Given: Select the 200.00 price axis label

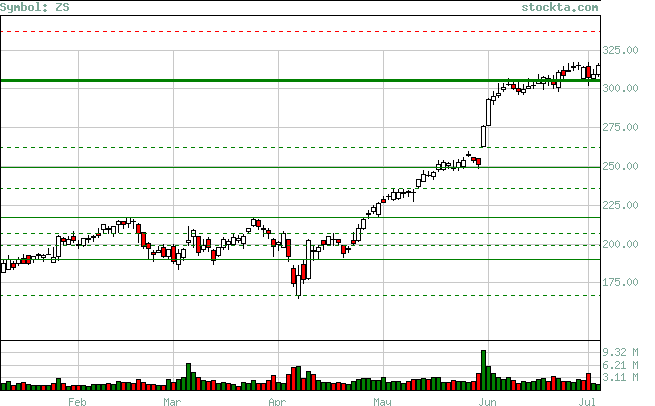Looking at the screenshot, I should coord(620,244).
